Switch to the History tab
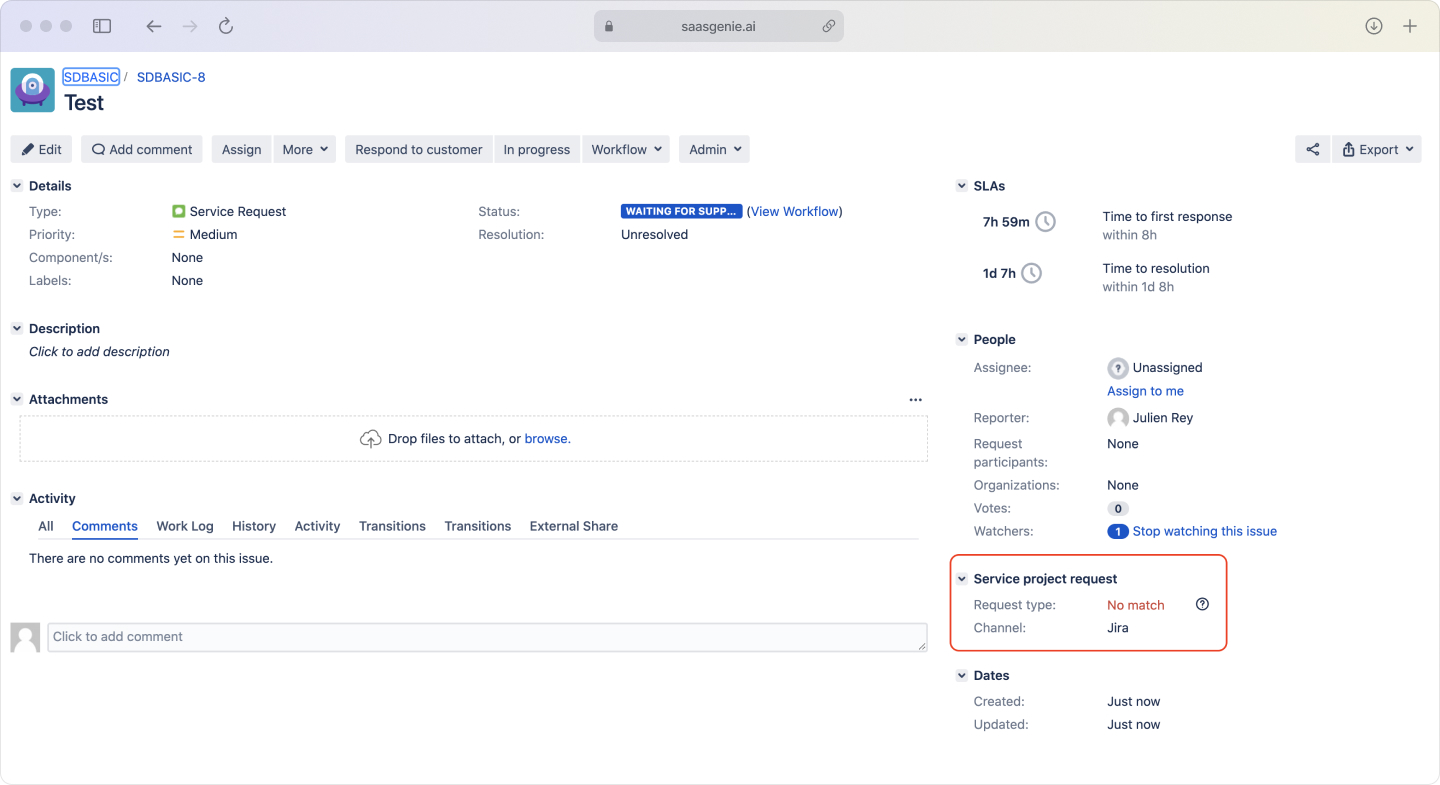 click(254, 526)
